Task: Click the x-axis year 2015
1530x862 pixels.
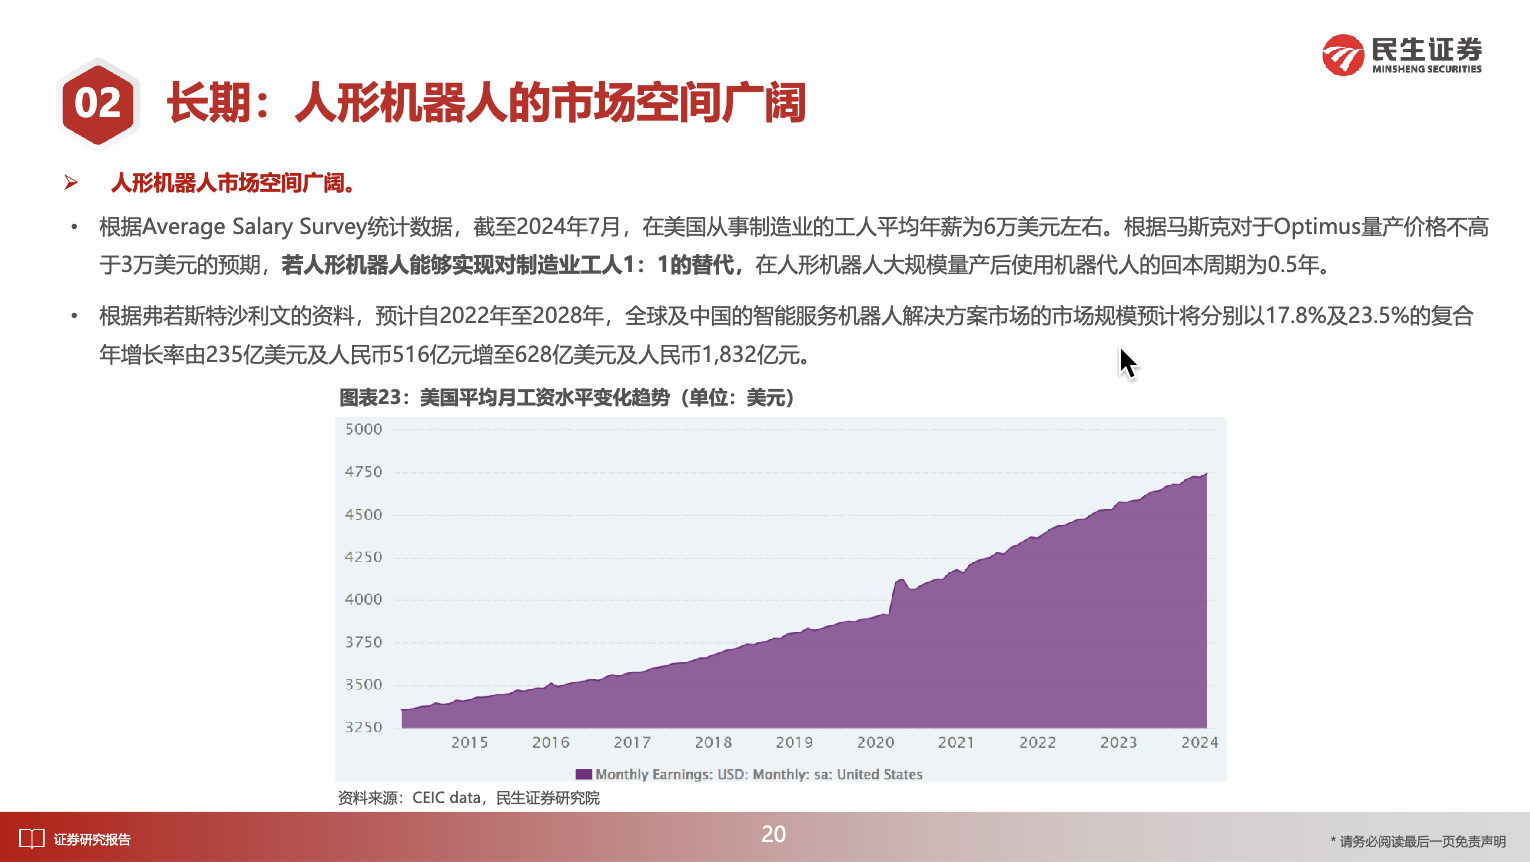Action: pyautogui.click(x=470, y=743)
